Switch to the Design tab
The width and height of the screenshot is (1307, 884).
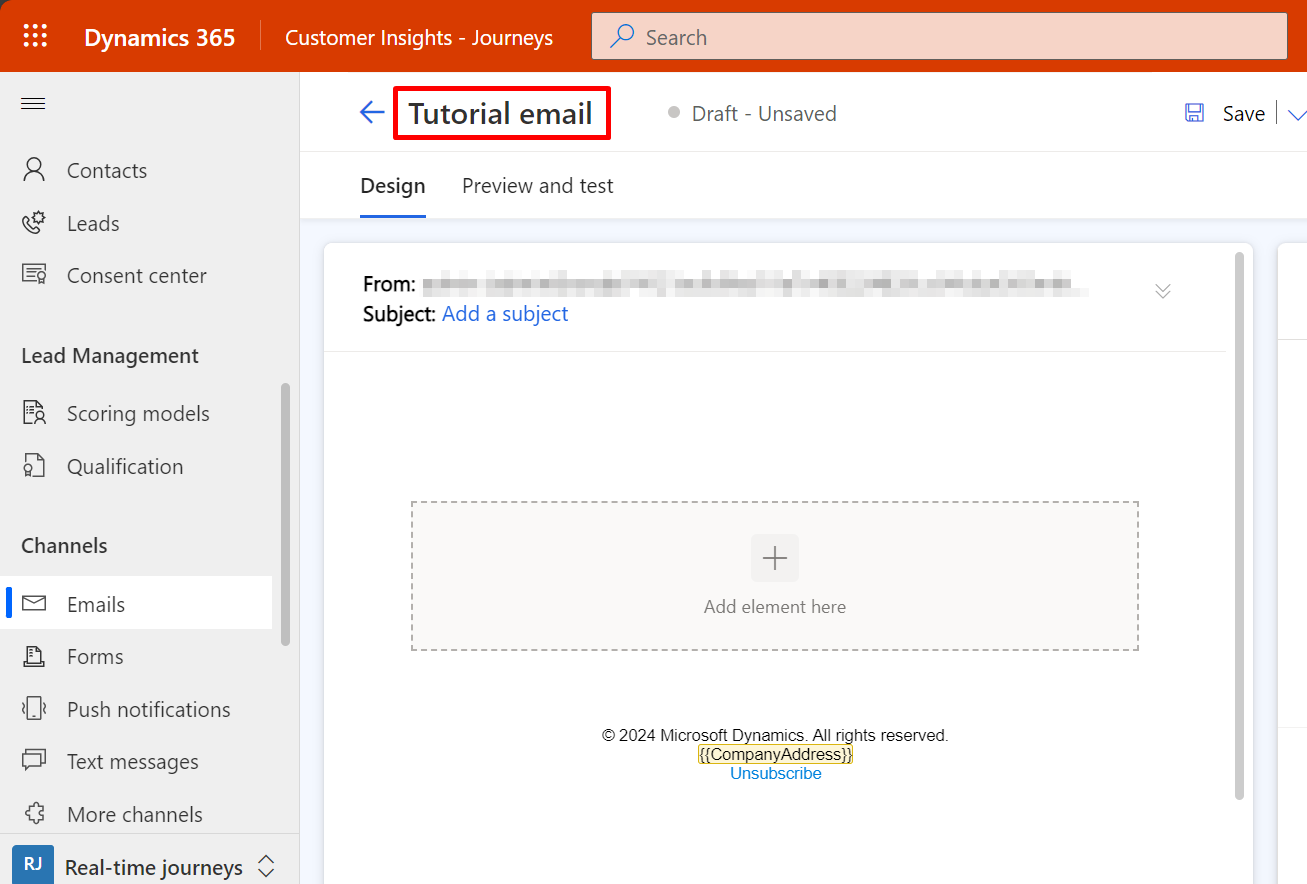(x=393, y=186)
